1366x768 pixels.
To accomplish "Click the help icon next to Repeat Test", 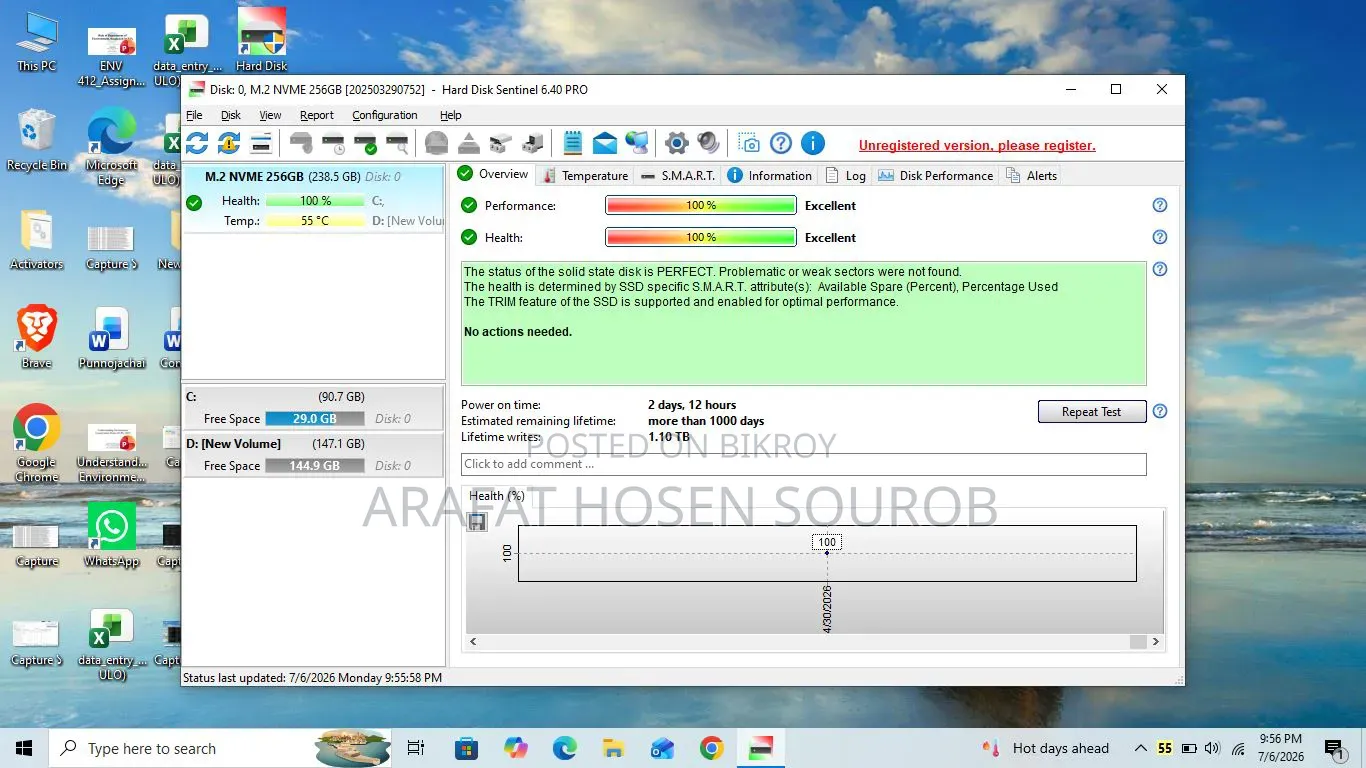I will click(1160, 411).
